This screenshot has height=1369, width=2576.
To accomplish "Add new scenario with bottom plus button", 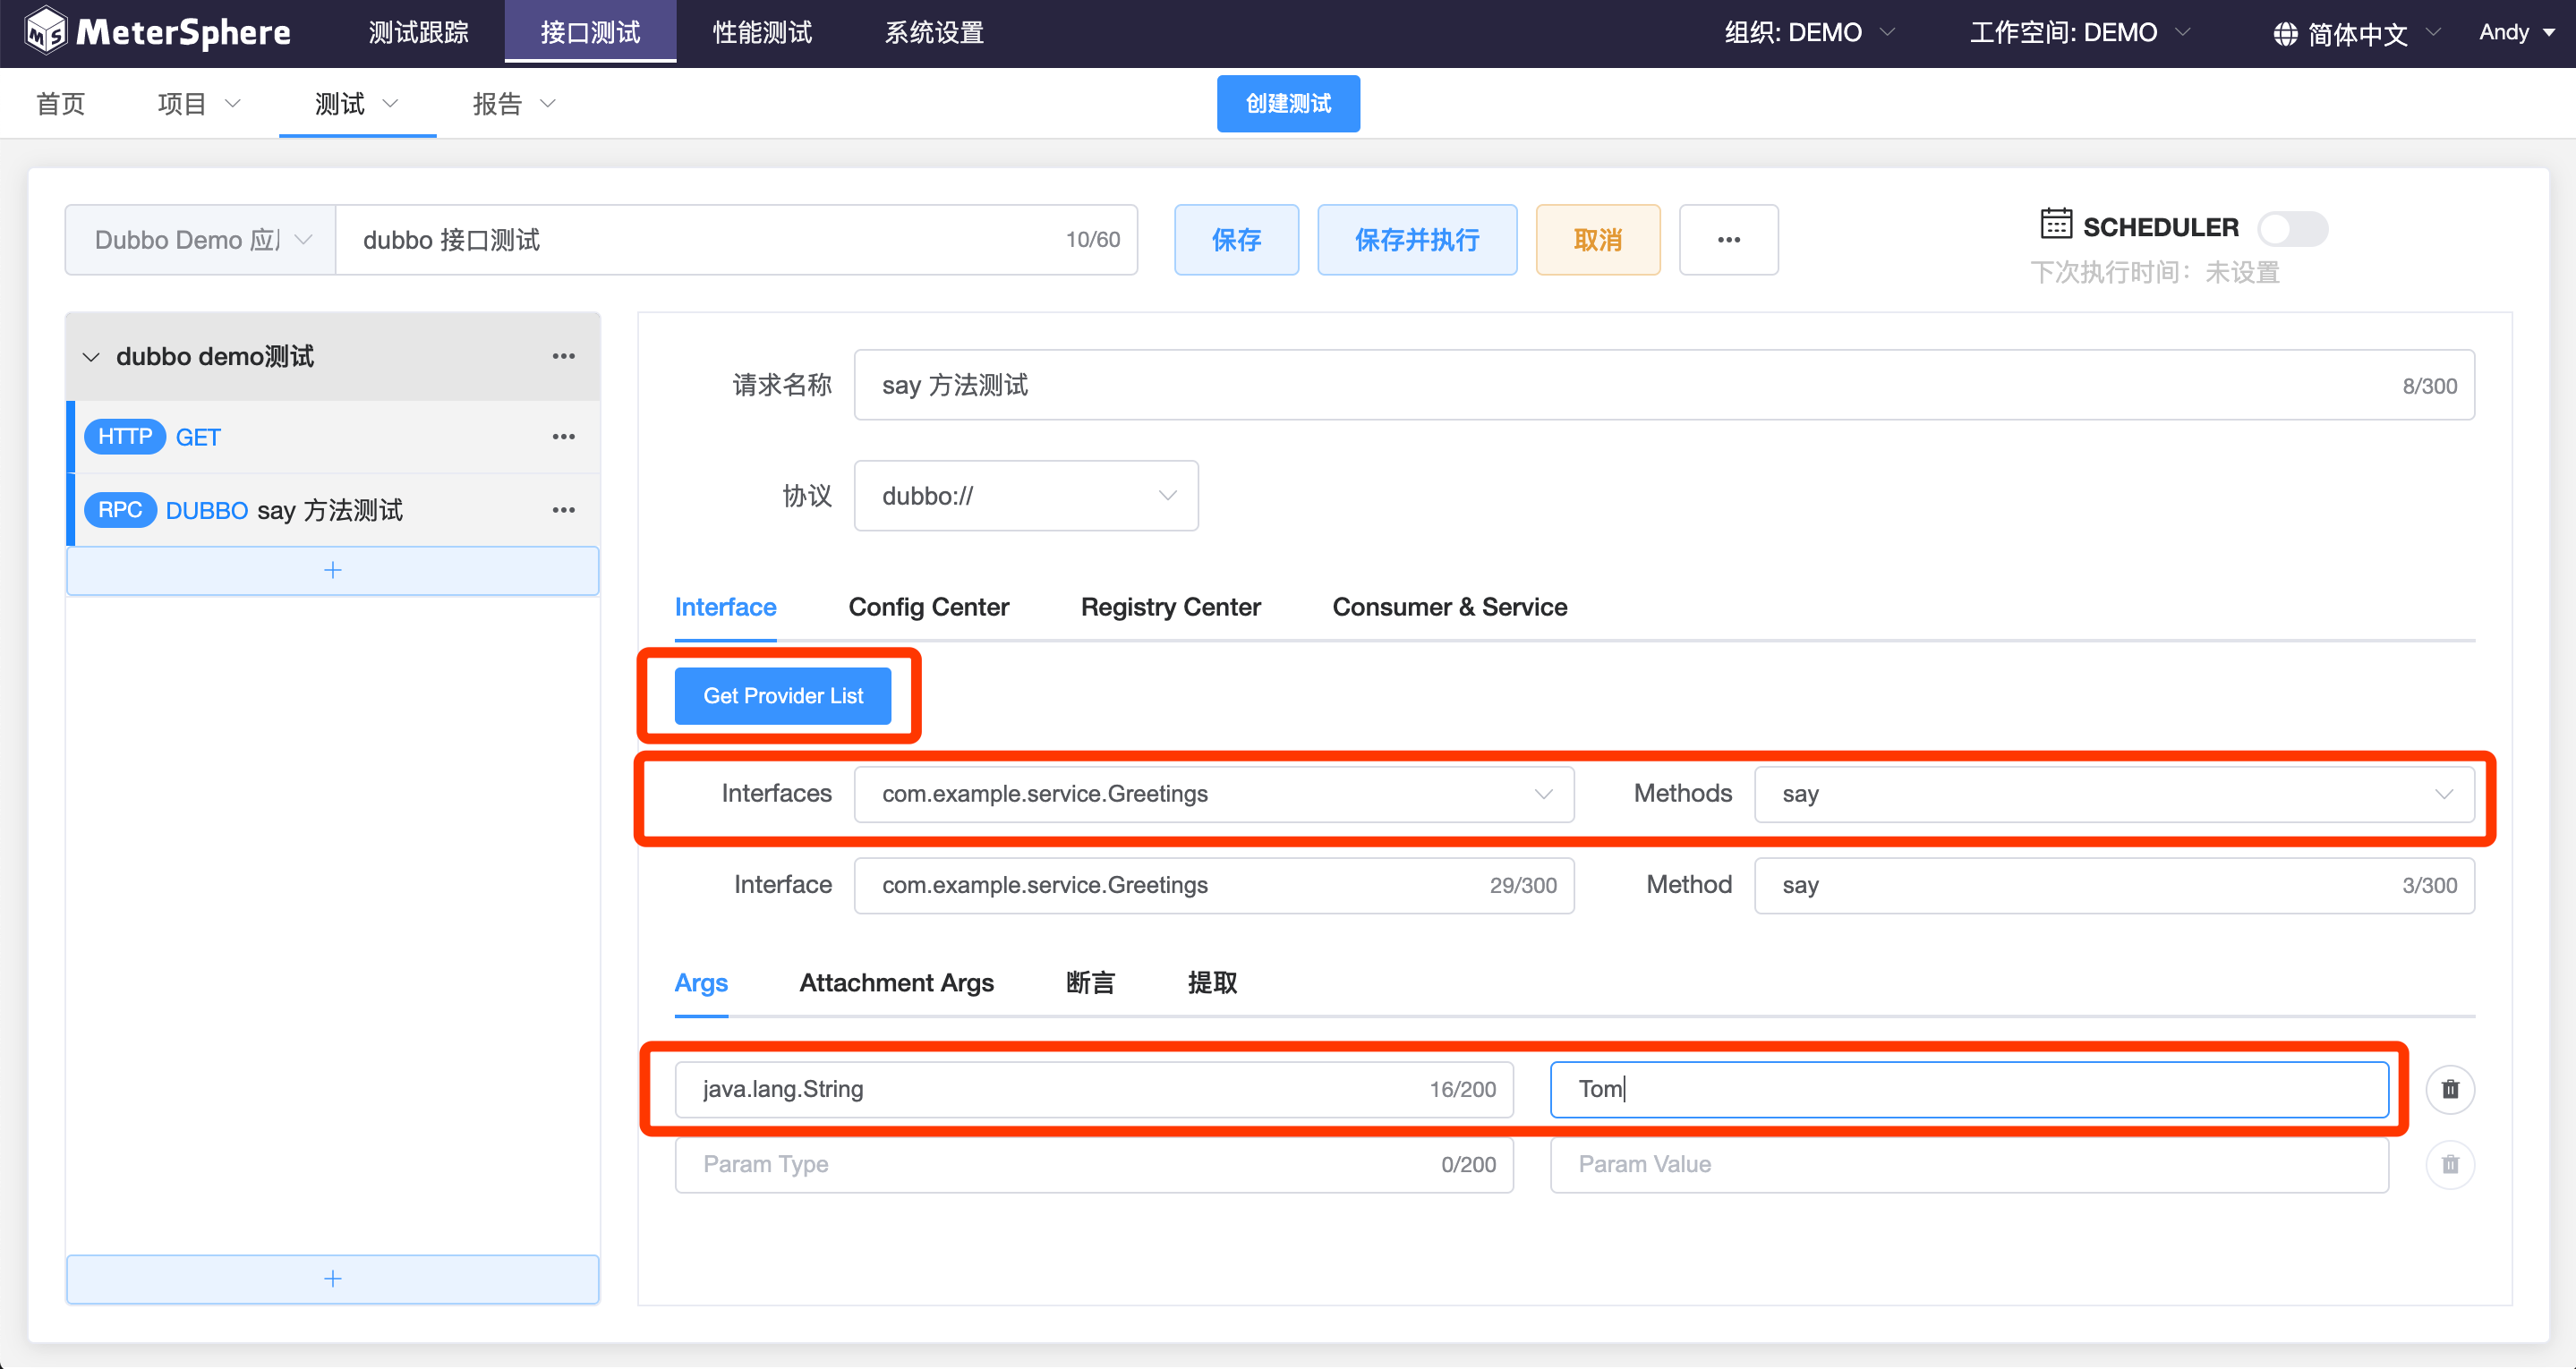I will (x=332, y=1278).
